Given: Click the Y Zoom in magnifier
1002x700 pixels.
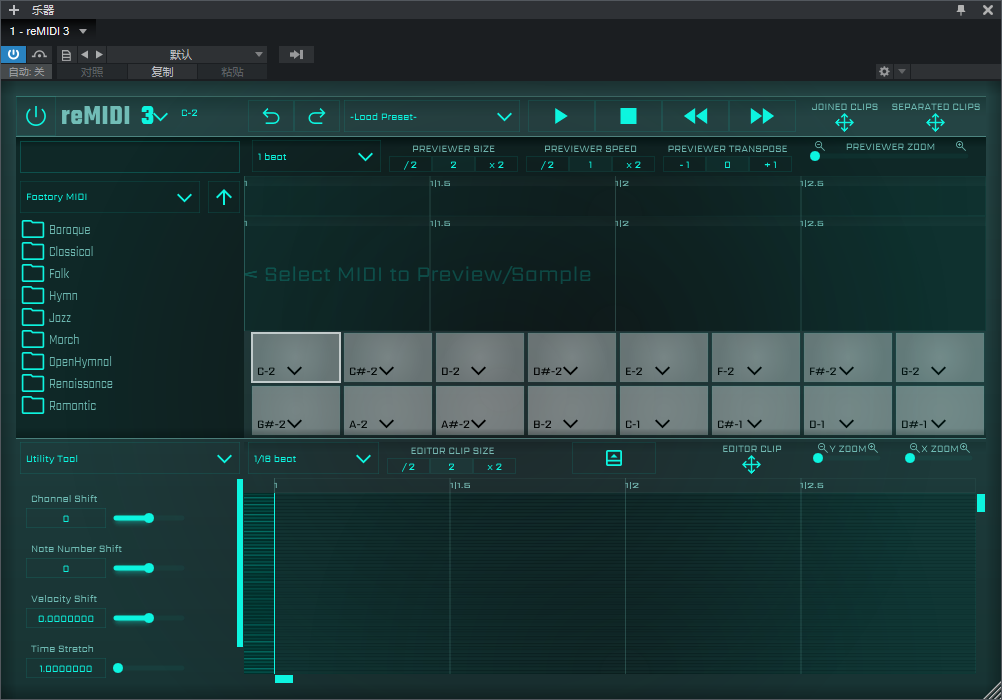Looking at the screenshot, I should [x=873, y=447].
